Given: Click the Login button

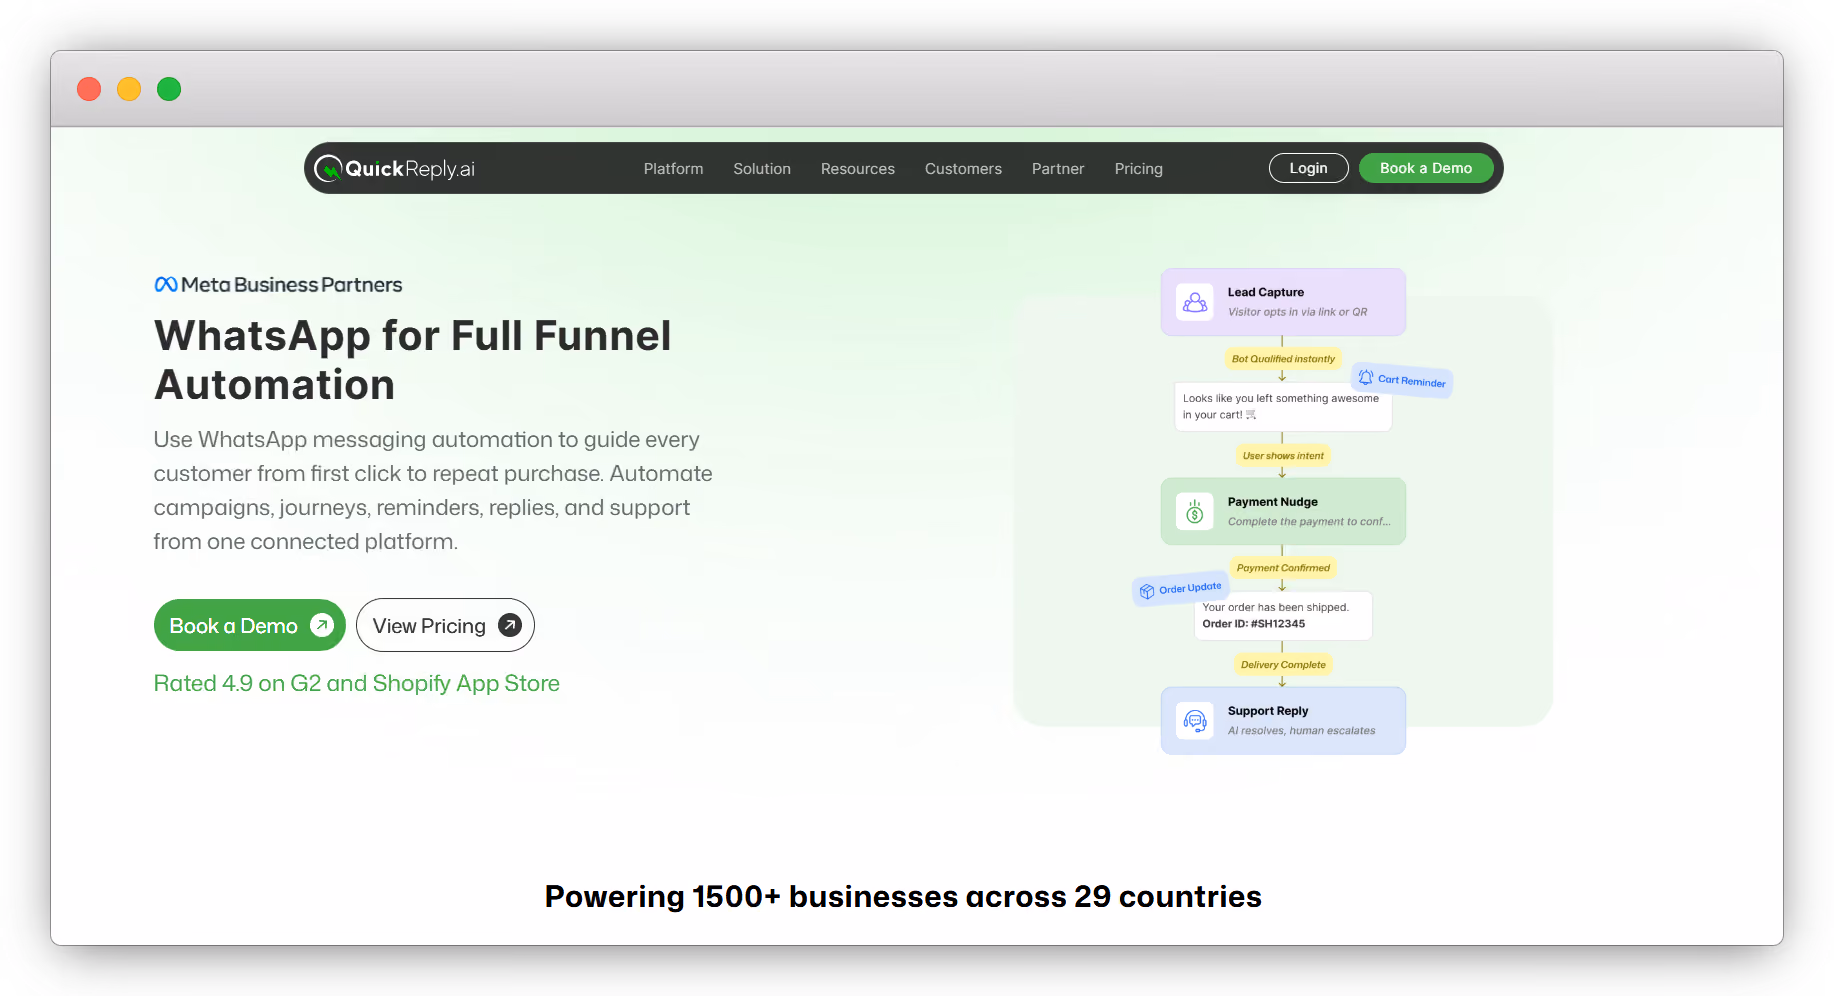Looking at the screenshot, I should (1308, 168).
